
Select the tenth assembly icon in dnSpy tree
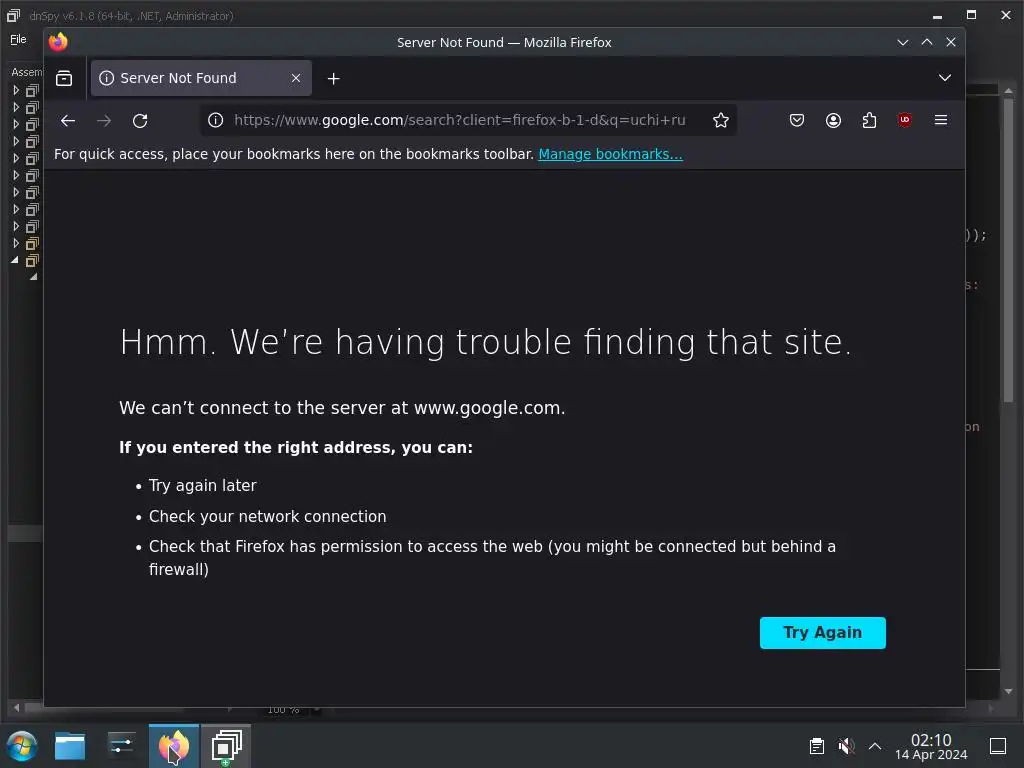click(x=32, y=244)
